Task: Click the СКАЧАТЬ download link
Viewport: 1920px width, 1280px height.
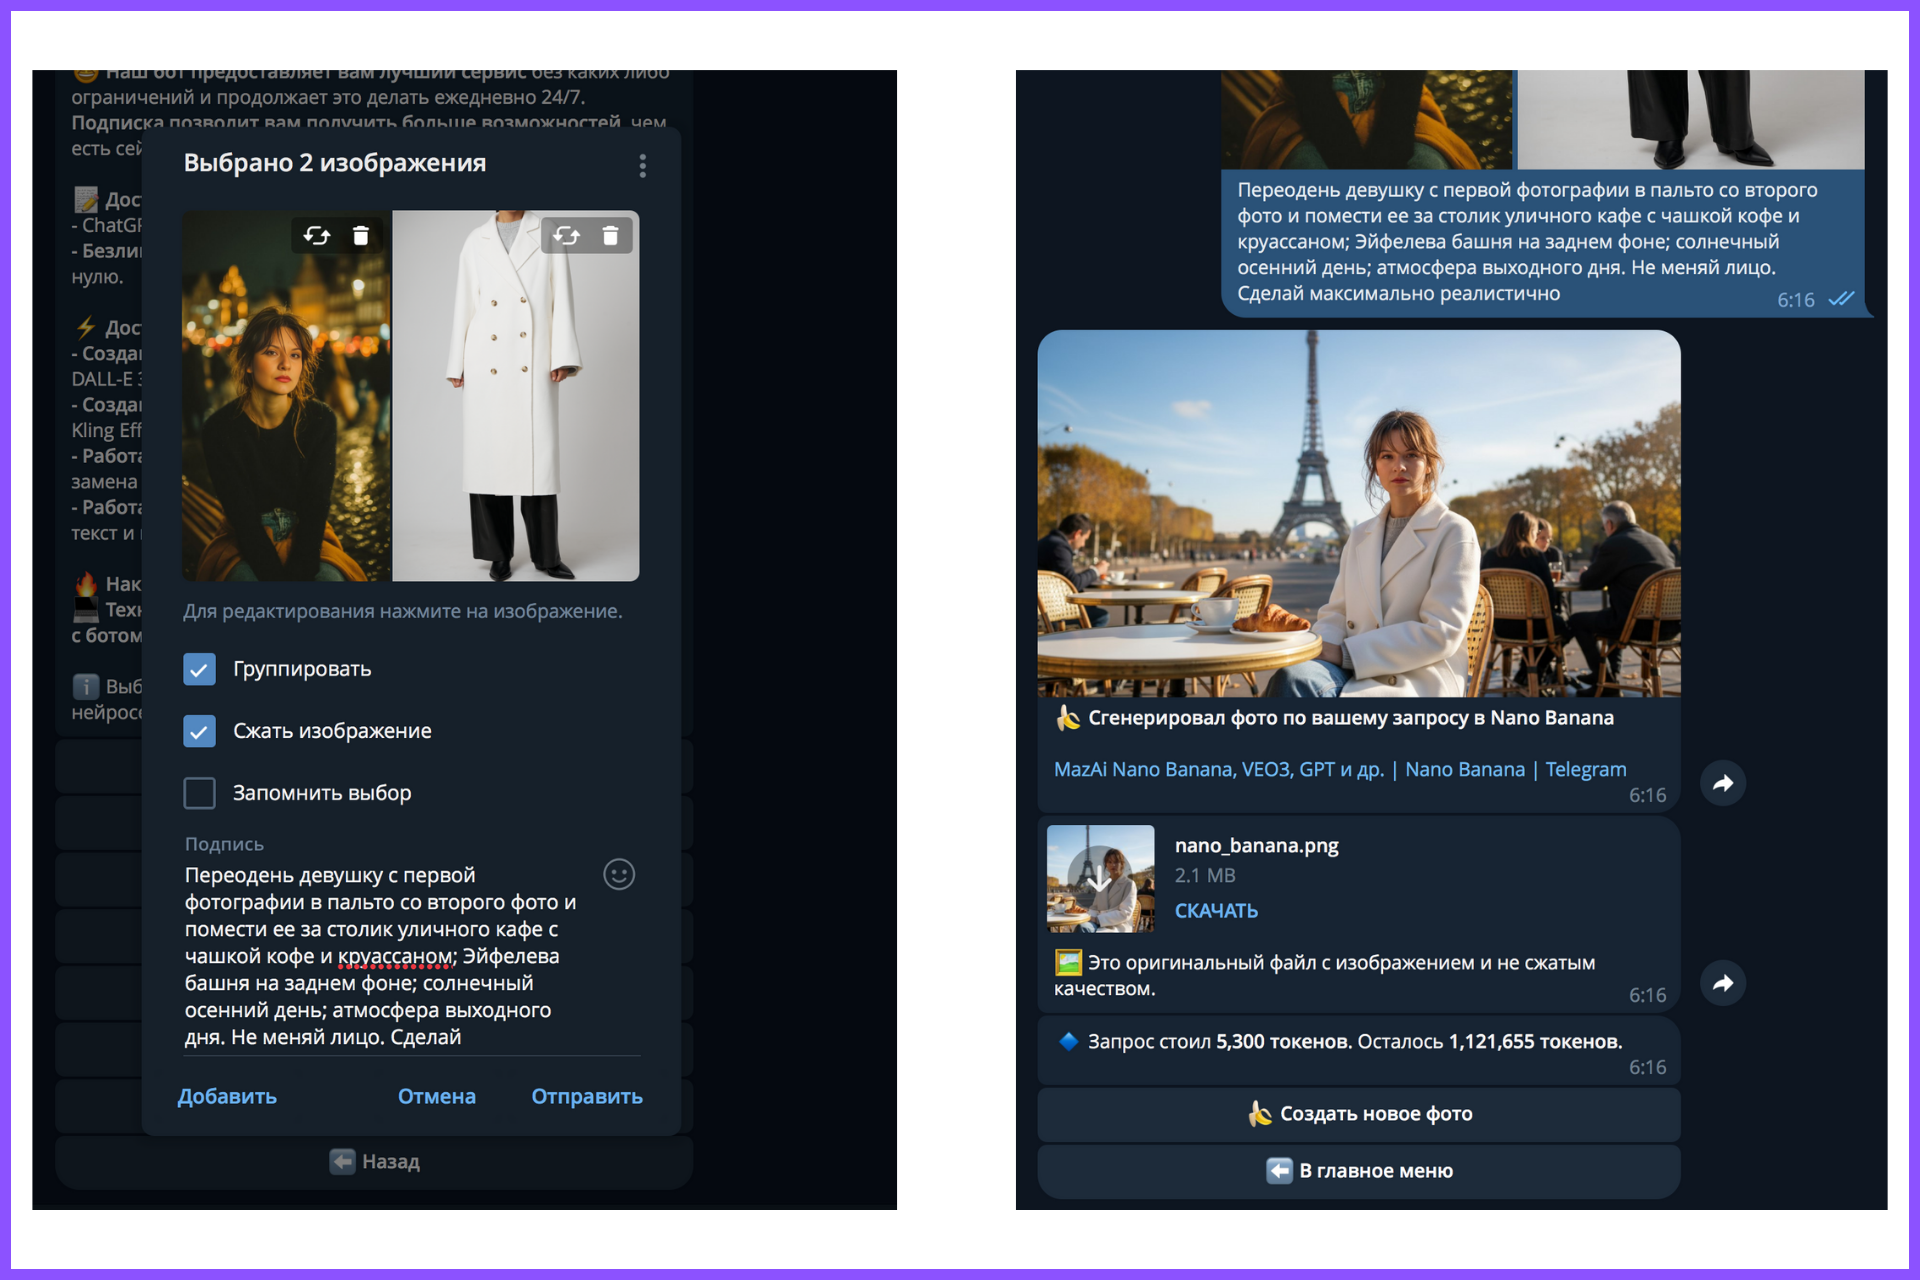Action: (1216, 911)
